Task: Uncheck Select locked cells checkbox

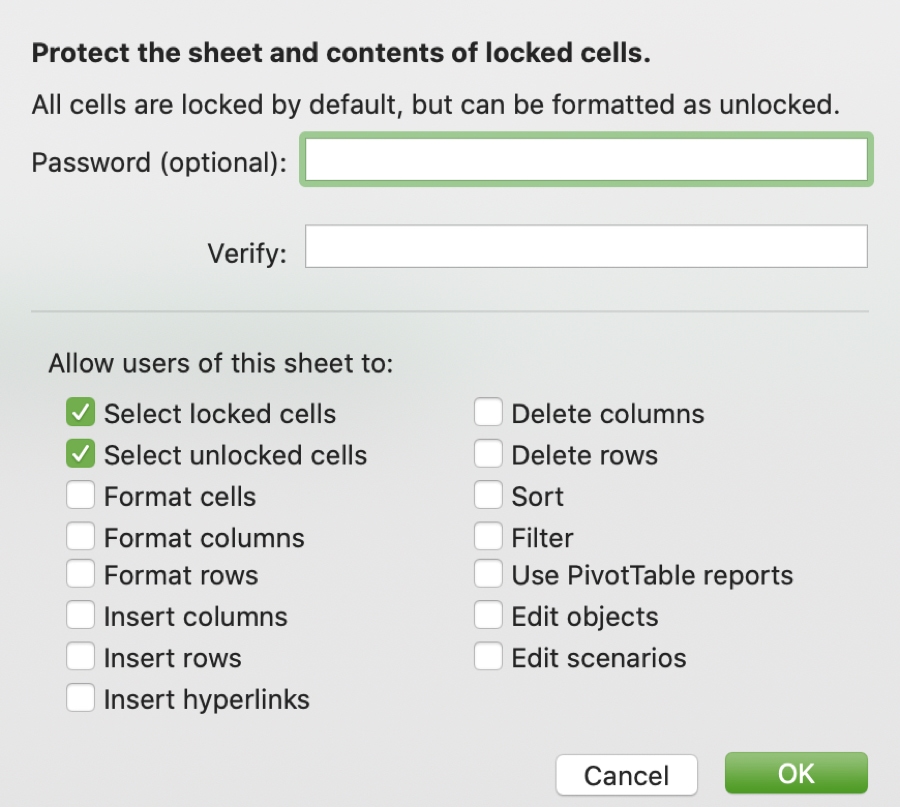Action: pos(80,412)
